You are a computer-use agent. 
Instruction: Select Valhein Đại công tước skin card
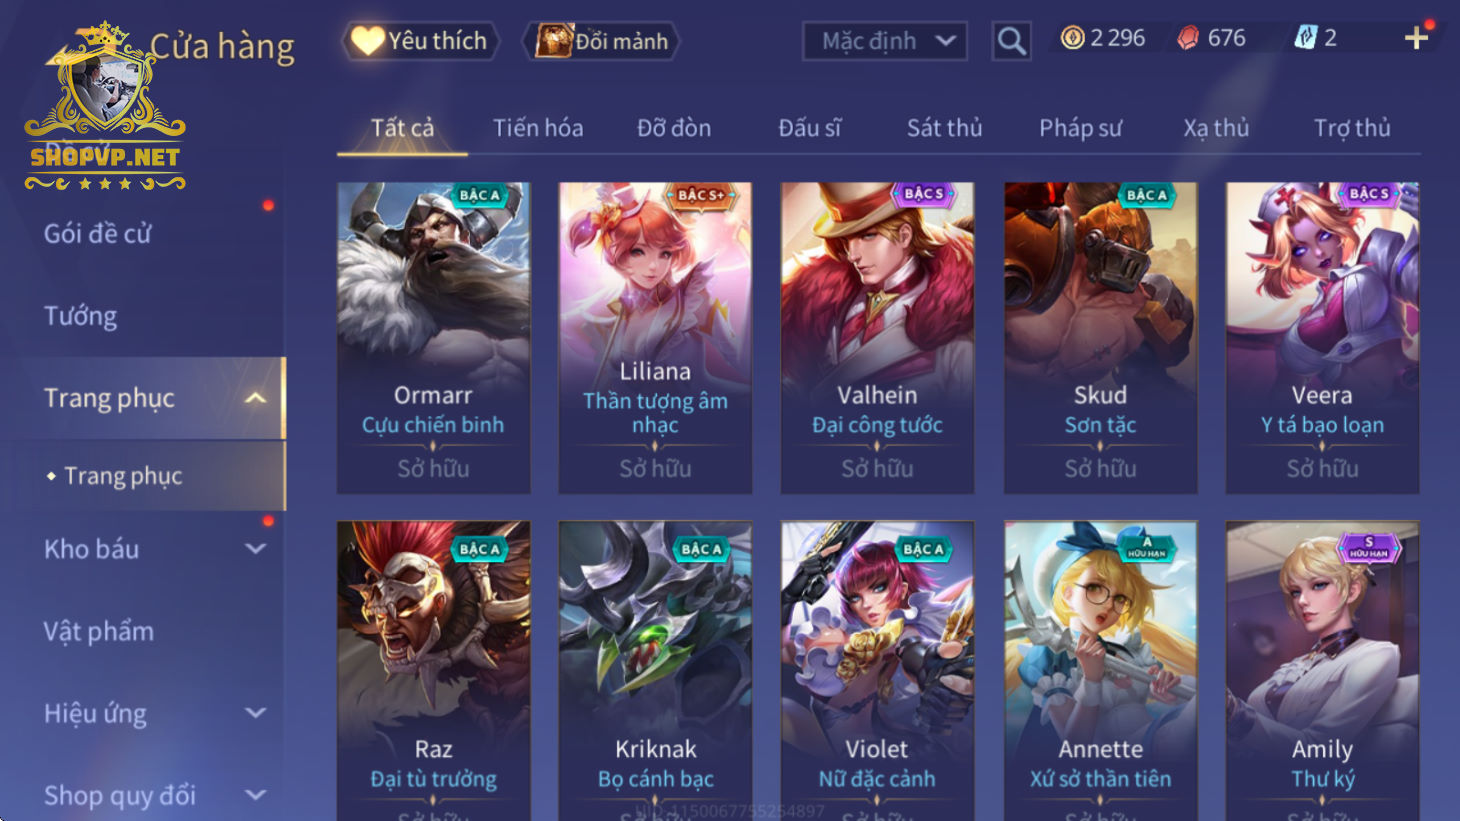[x=877, y=338]
